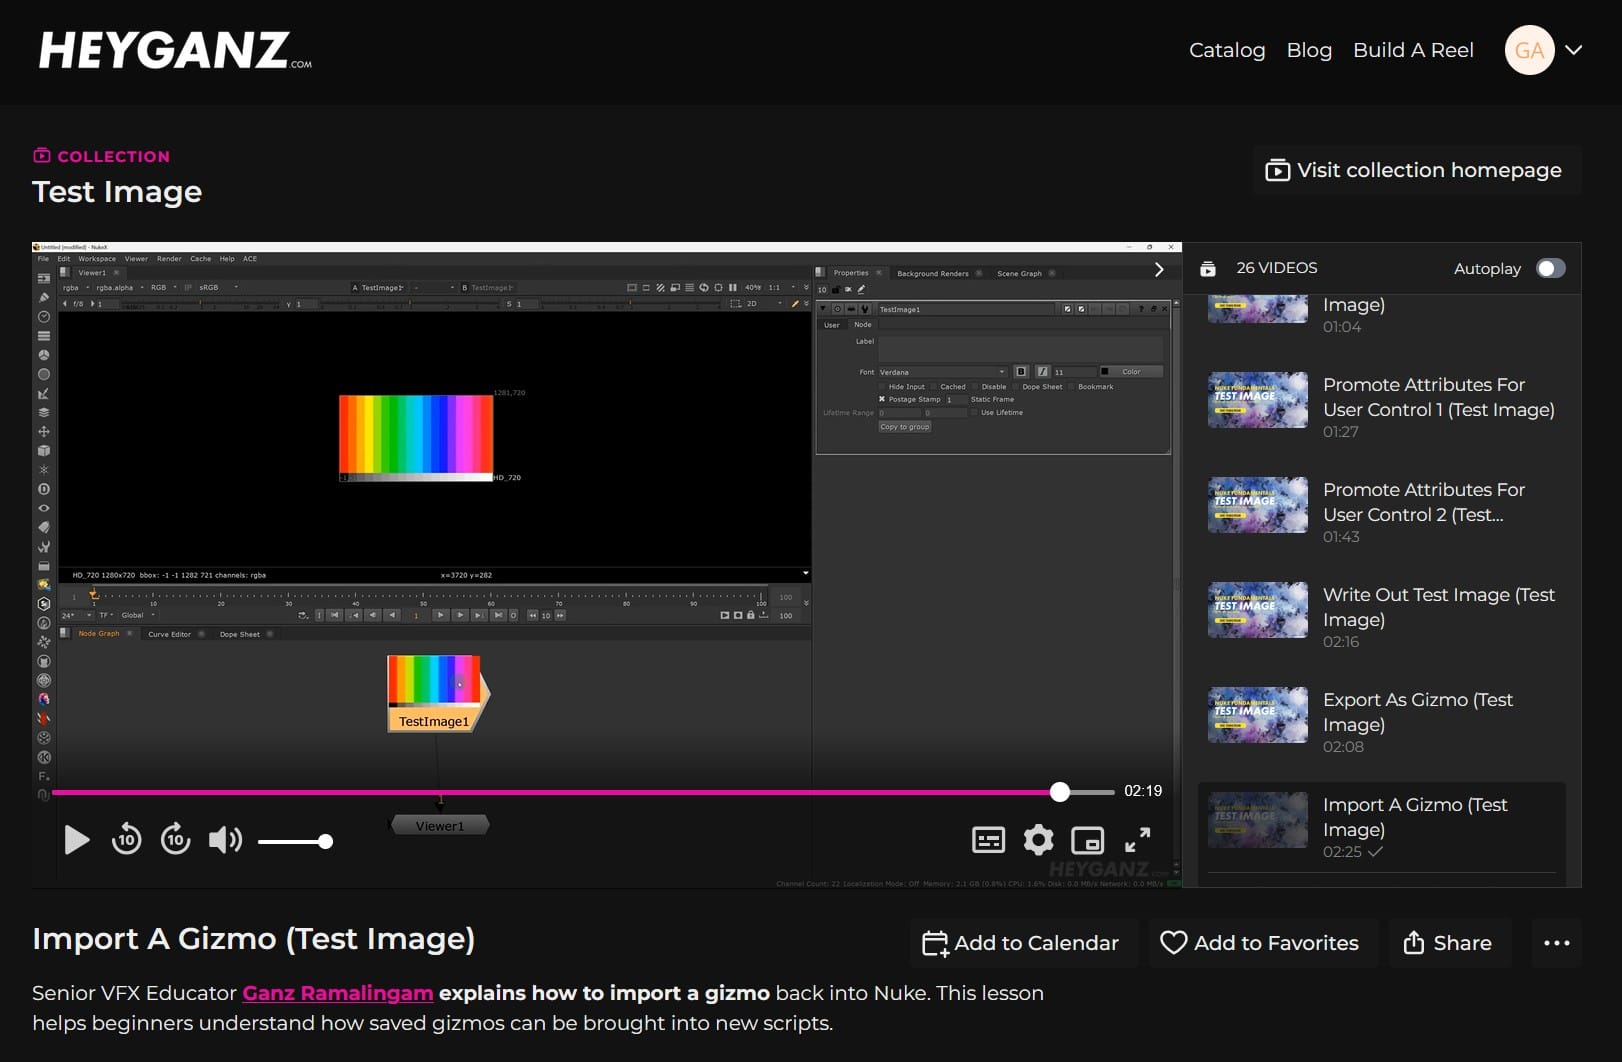
Task: Rewind the video 10 seconds
Action: 126,839
